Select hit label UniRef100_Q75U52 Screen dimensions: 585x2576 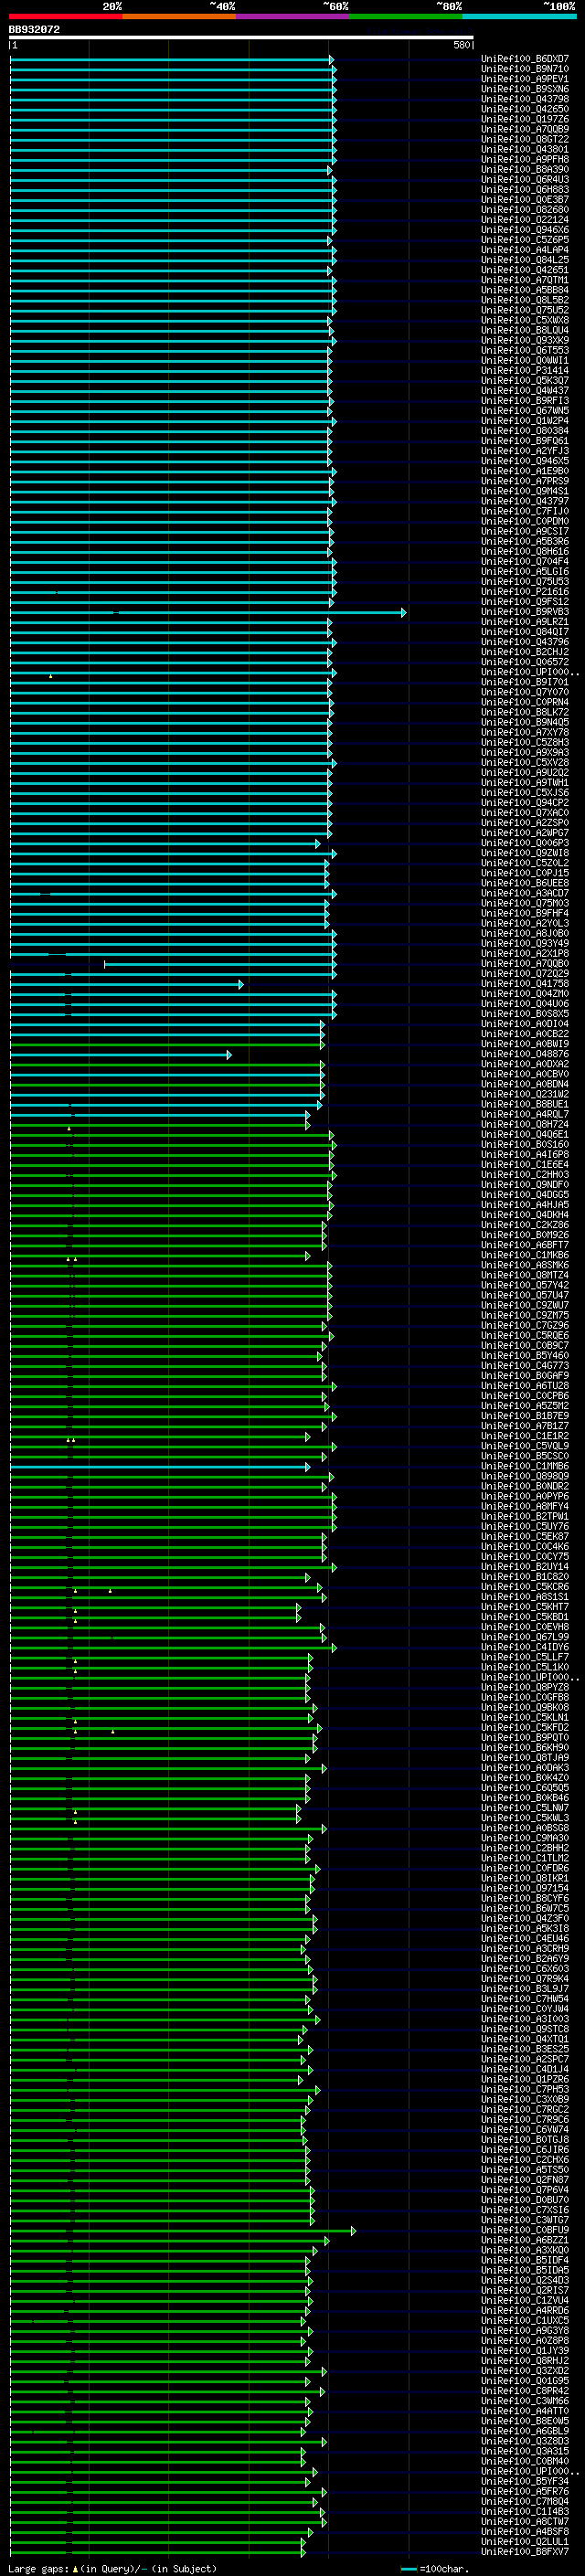pos(525,310)
